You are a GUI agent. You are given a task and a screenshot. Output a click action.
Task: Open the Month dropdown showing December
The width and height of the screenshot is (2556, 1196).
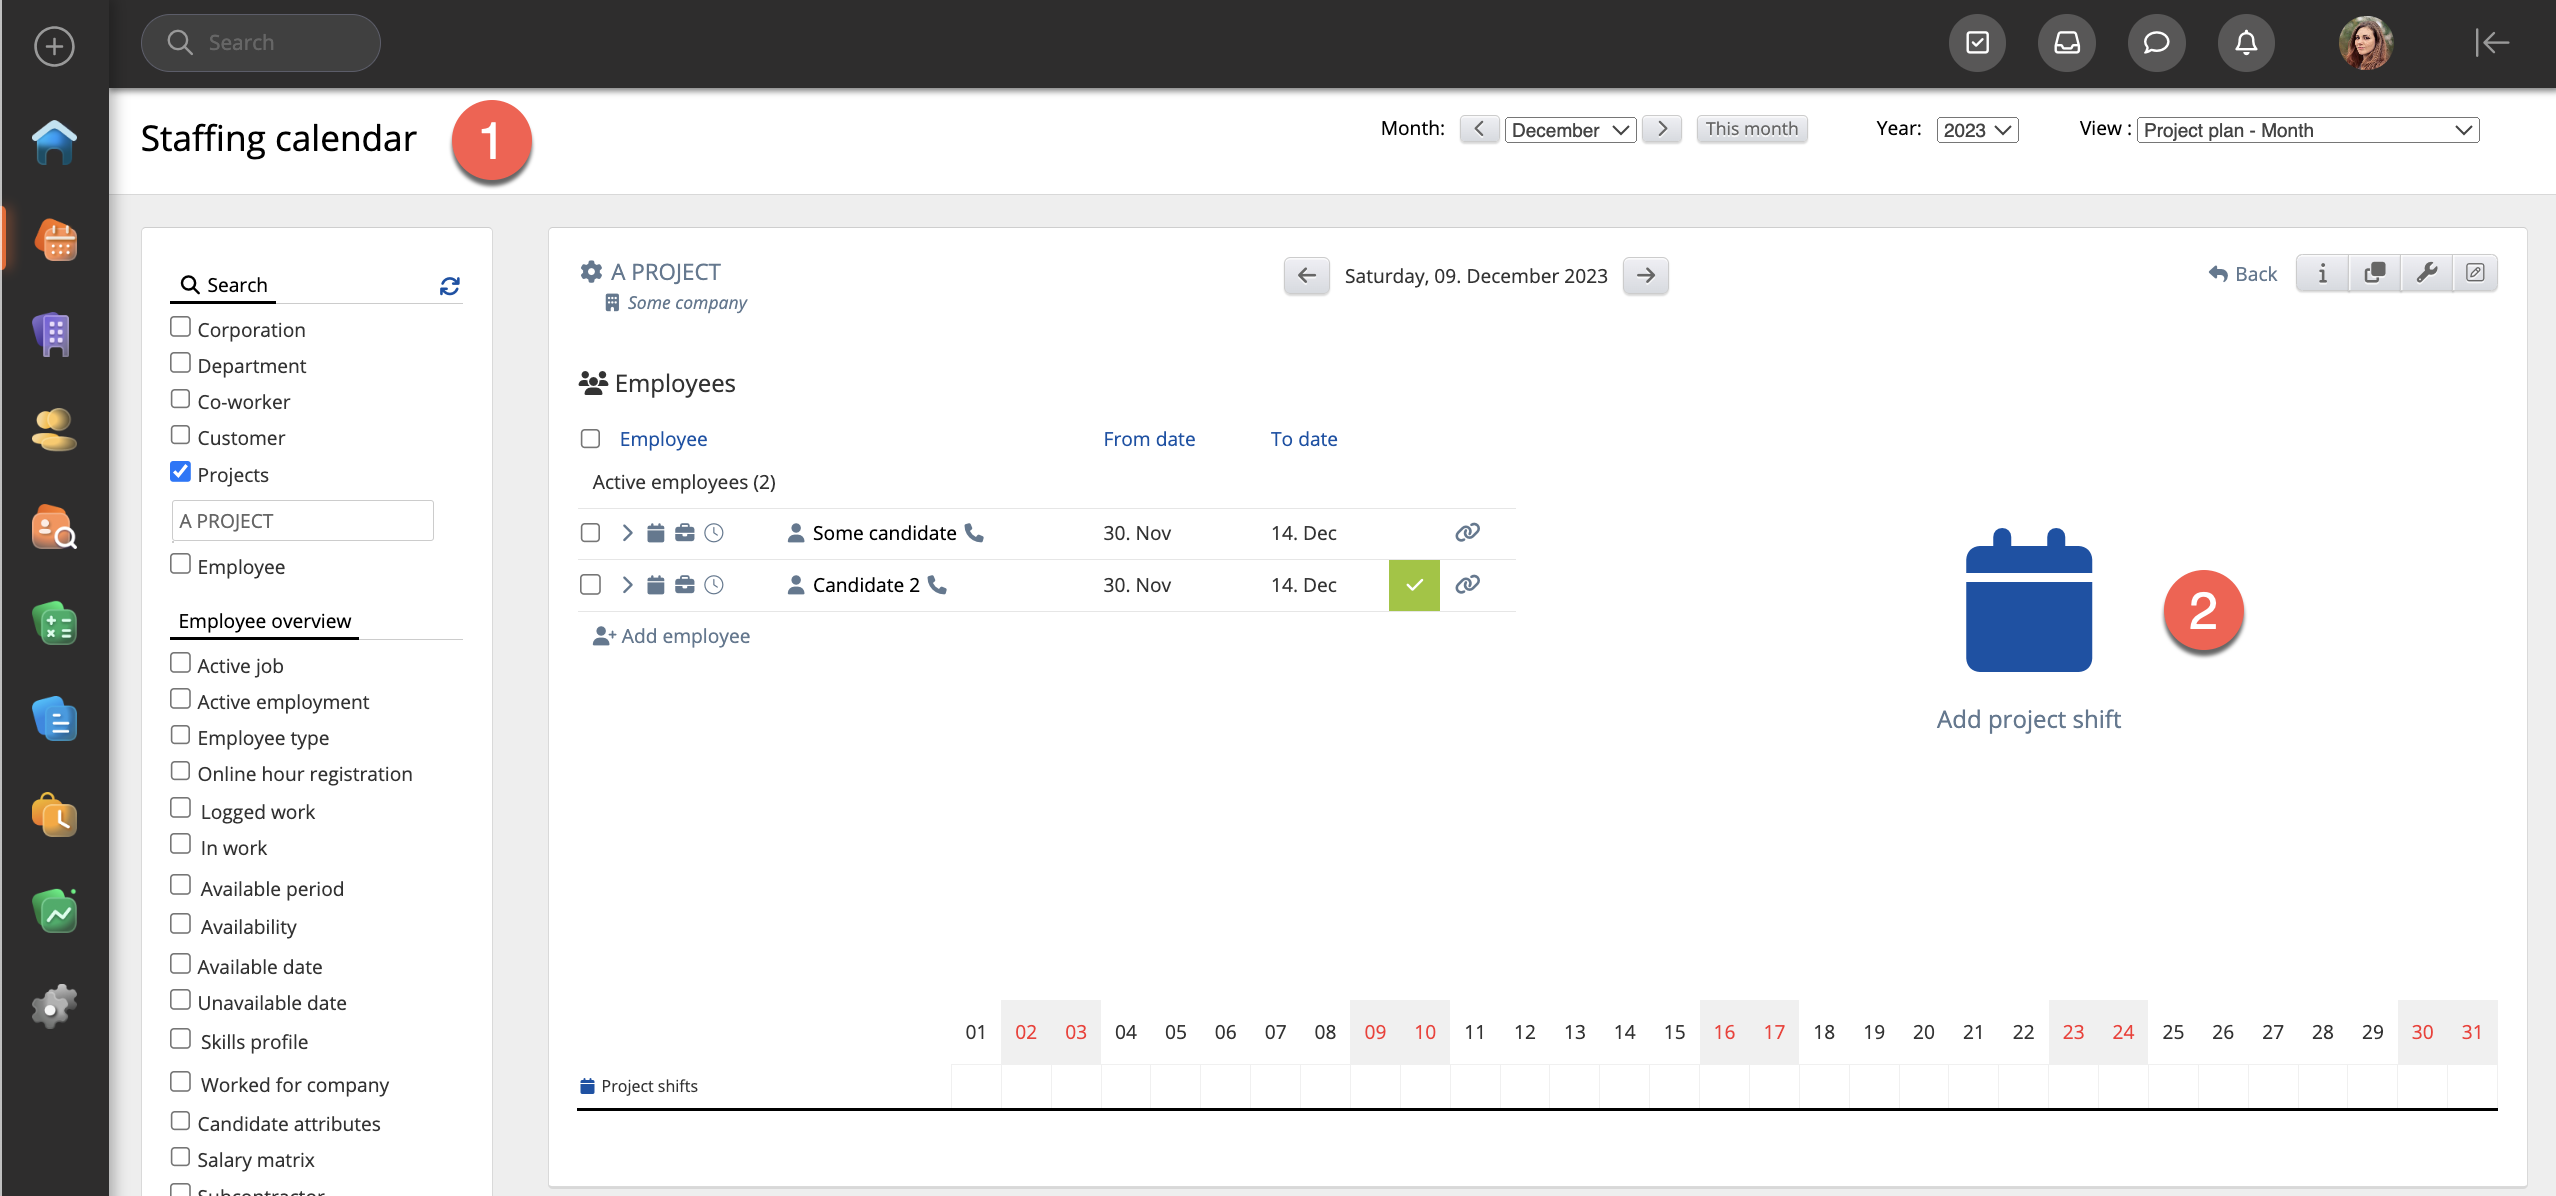1570,130
